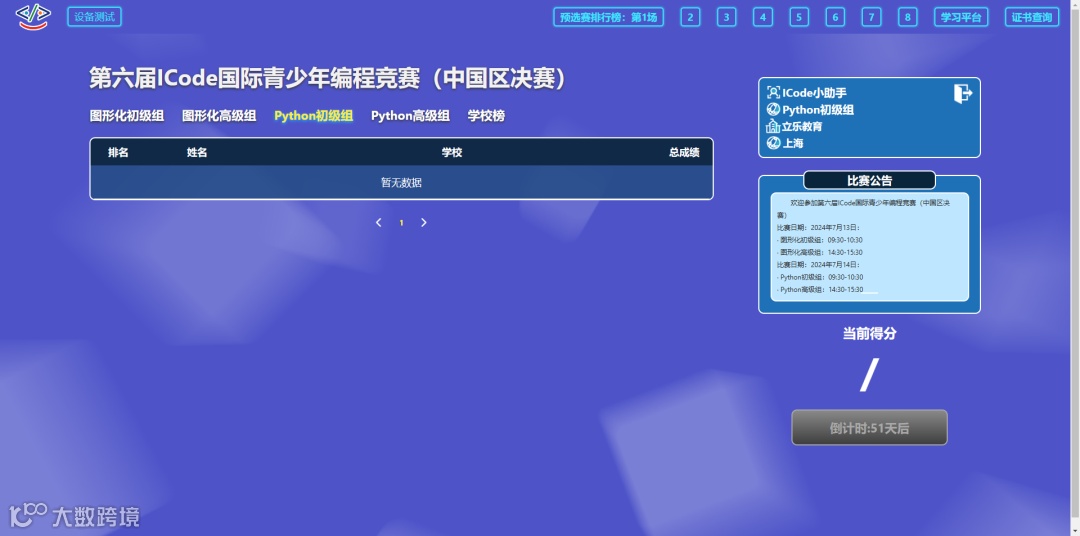Click announcement line Python初级组：09:30-10:30
The height and width of the screenshot is (536, 1080).
pos(820,277)
